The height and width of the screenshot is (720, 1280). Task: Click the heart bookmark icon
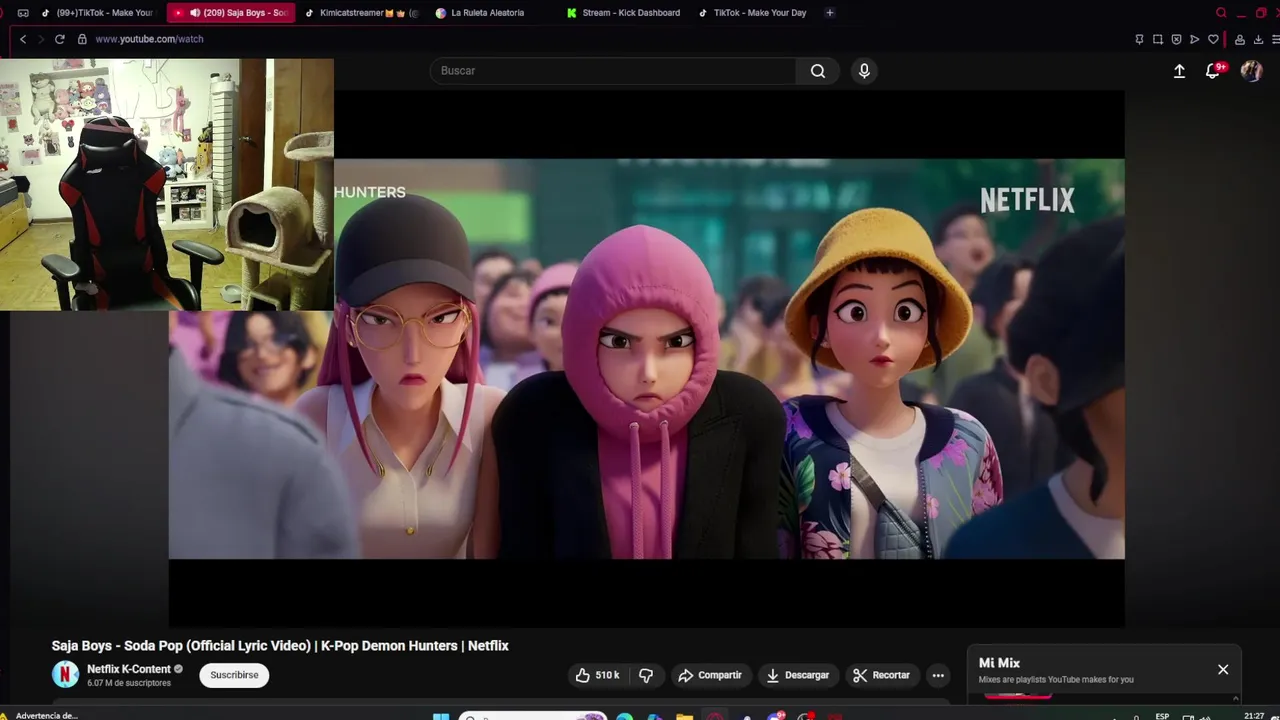point(1213,39)
